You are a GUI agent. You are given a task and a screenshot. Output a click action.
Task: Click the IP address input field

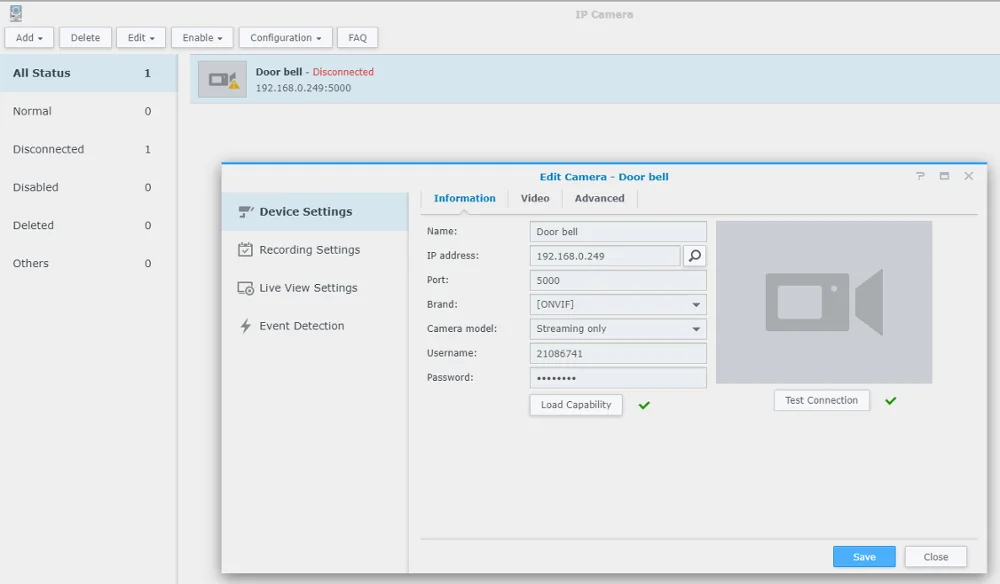(605, 256)
